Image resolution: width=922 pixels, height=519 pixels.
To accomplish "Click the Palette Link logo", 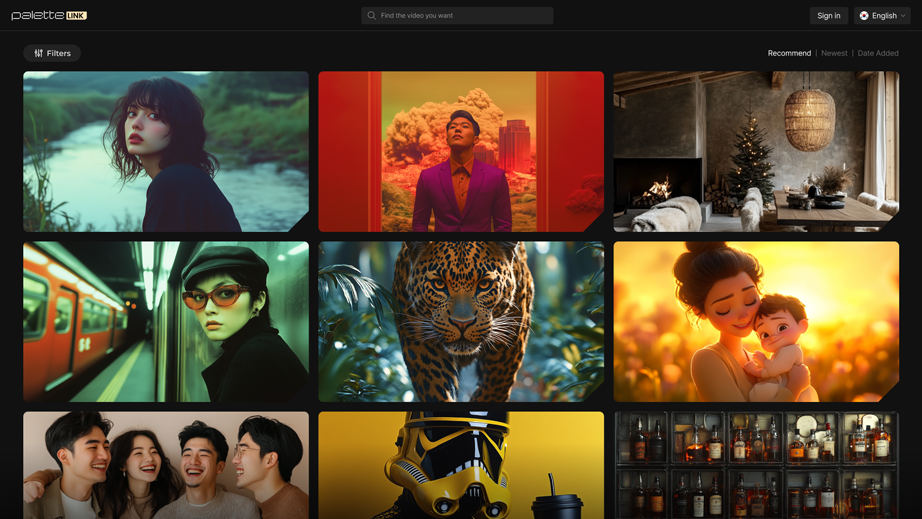I will pyautogui.click(x=49, y=15).
